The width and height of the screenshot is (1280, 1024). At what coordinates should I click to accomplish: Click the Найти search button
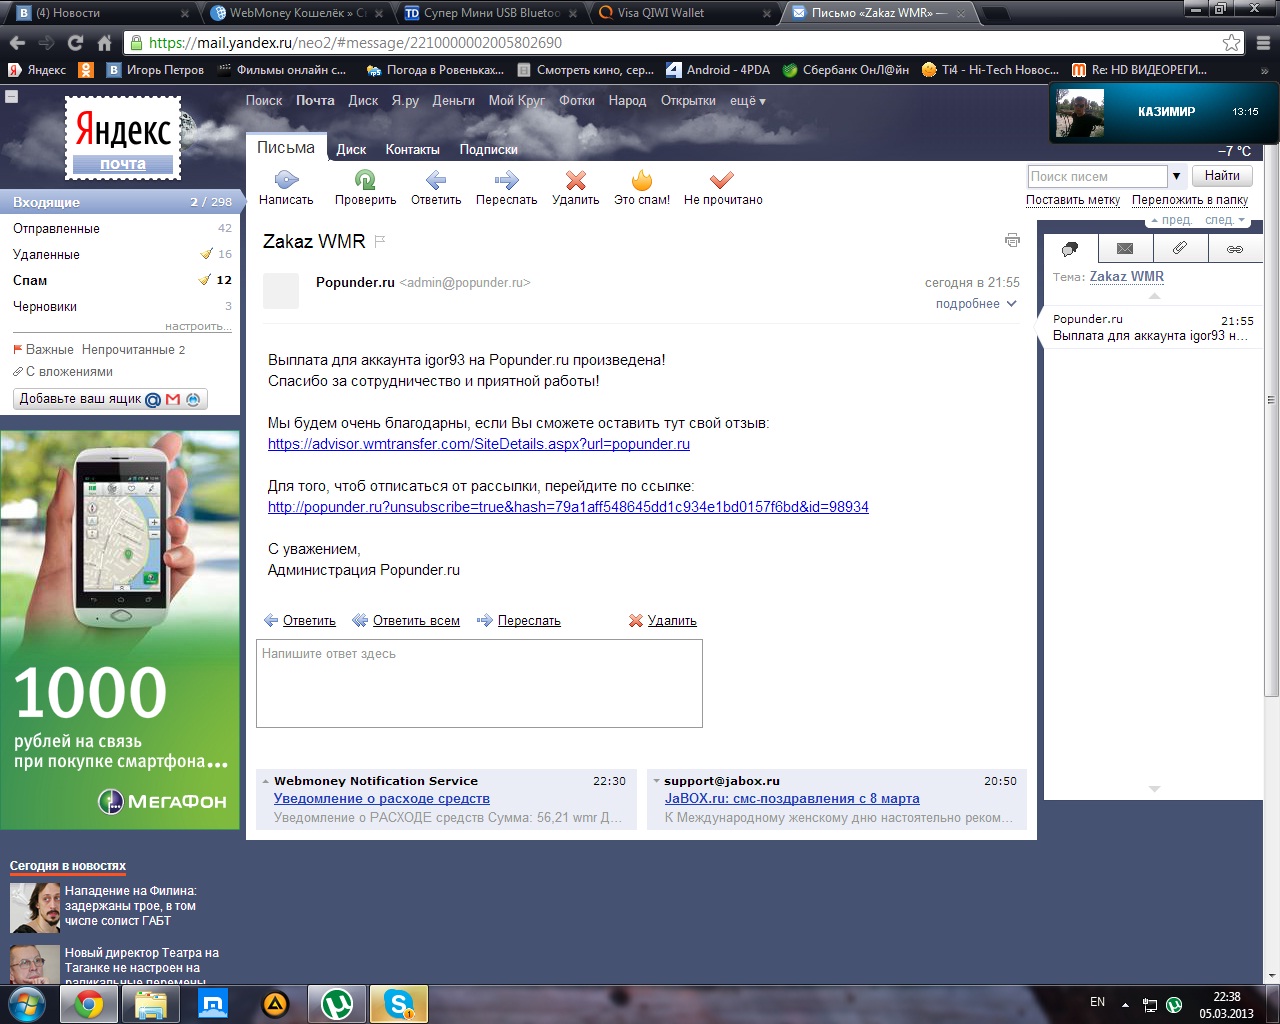(1222, 176)
